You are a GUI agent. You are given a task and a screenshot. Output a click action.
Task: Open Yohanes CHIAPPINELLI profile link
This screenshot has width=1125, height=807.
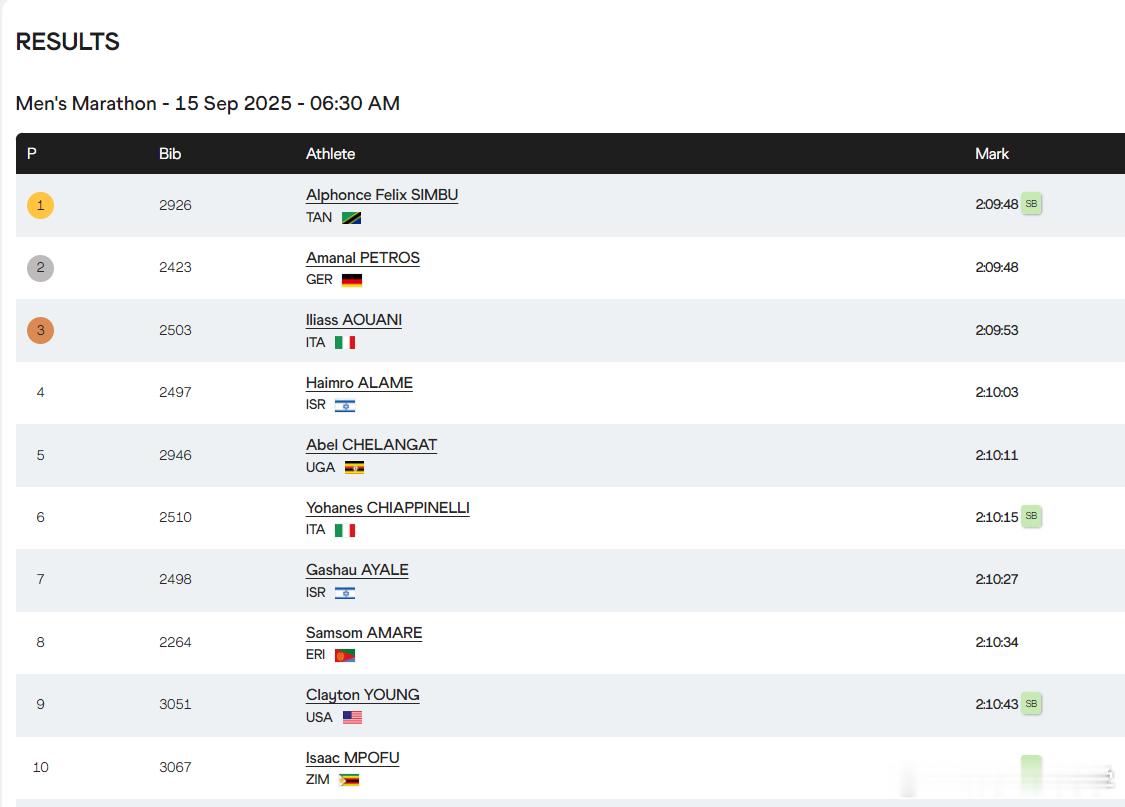point(387,508)
